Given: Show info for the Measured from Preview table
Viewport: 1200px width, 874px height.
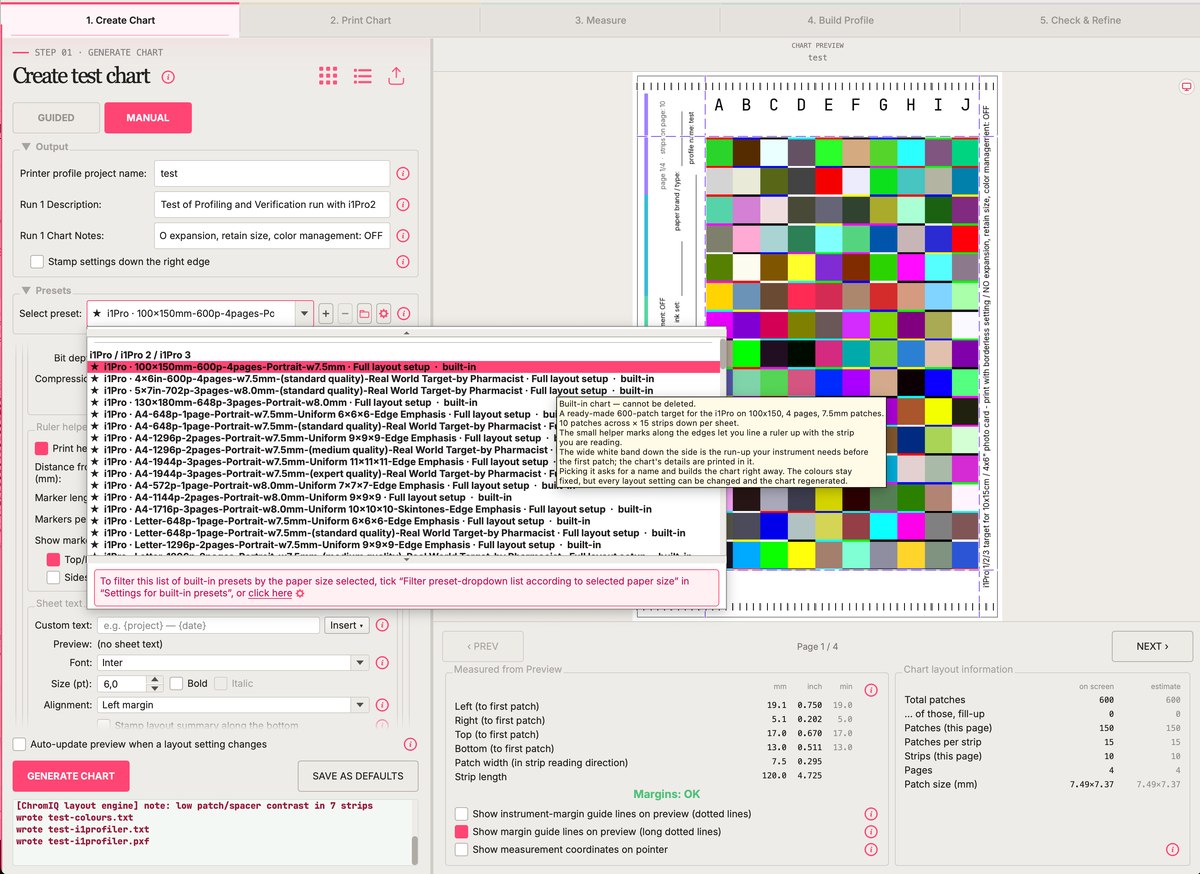Looking at the screenshot, I should click(871, 690).
